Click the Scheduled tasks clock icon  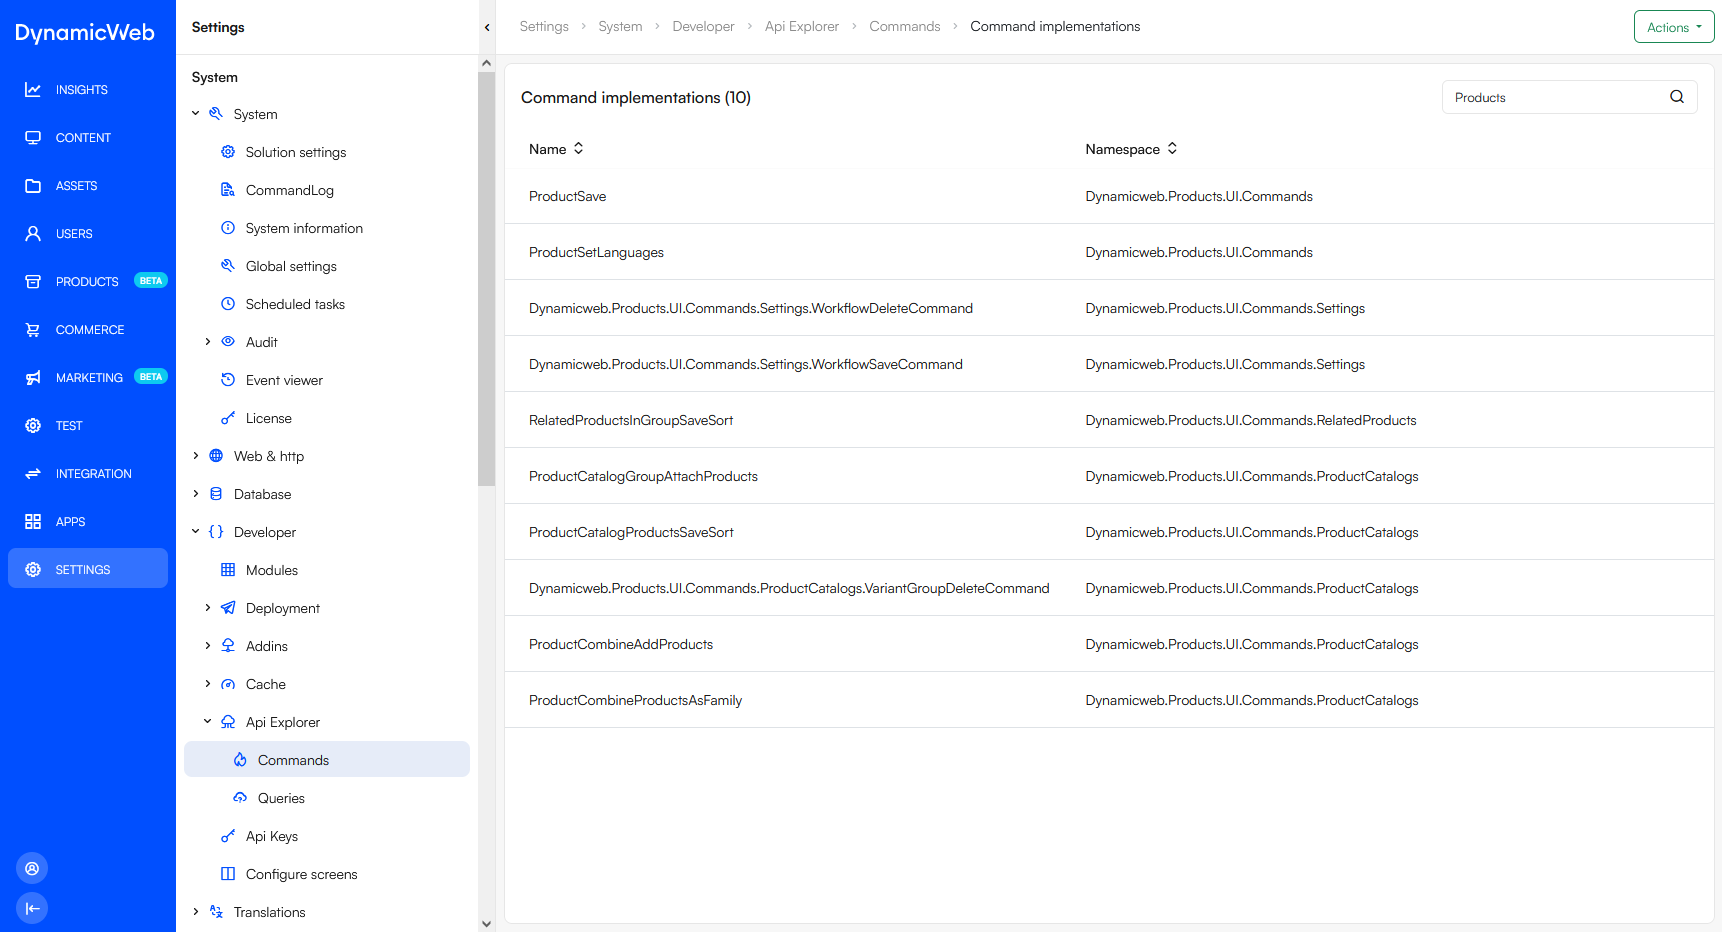[228, 304]
